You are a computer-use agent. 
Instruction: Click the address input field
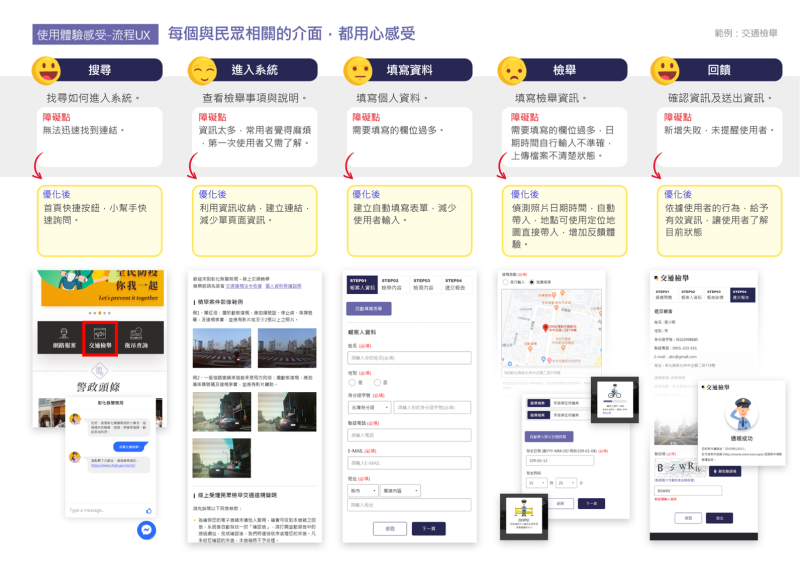(409, 505)
